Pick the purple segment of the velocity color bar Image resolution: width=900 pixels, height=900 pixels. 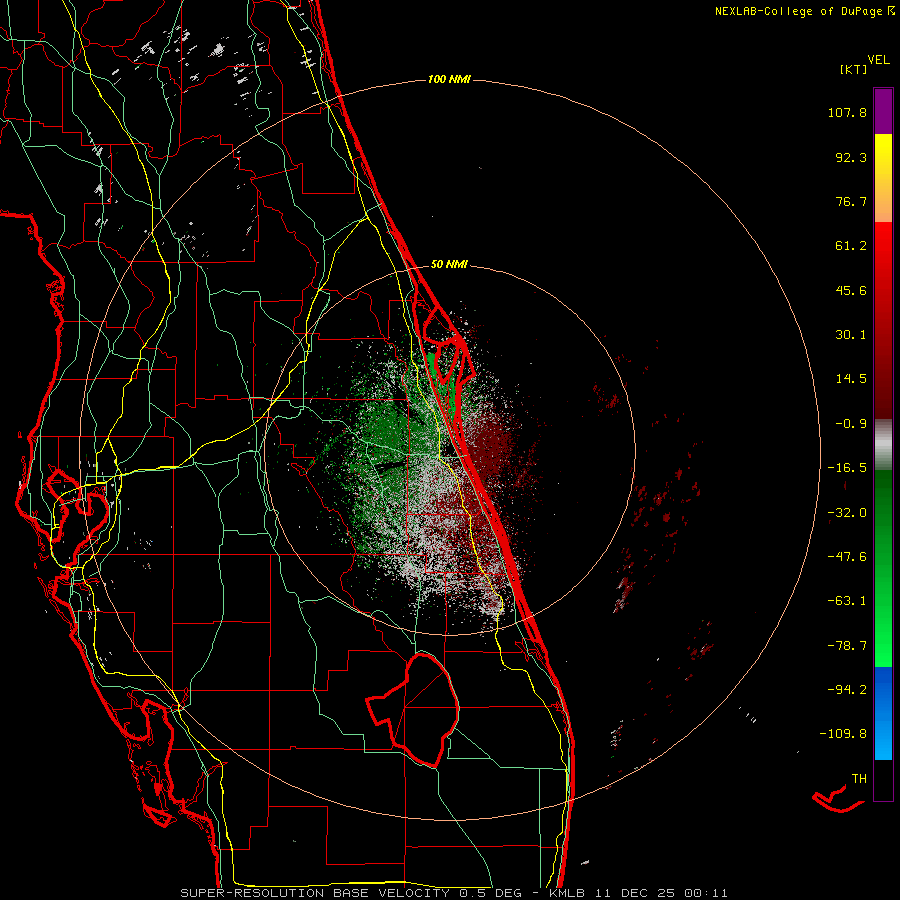(883, 111)
